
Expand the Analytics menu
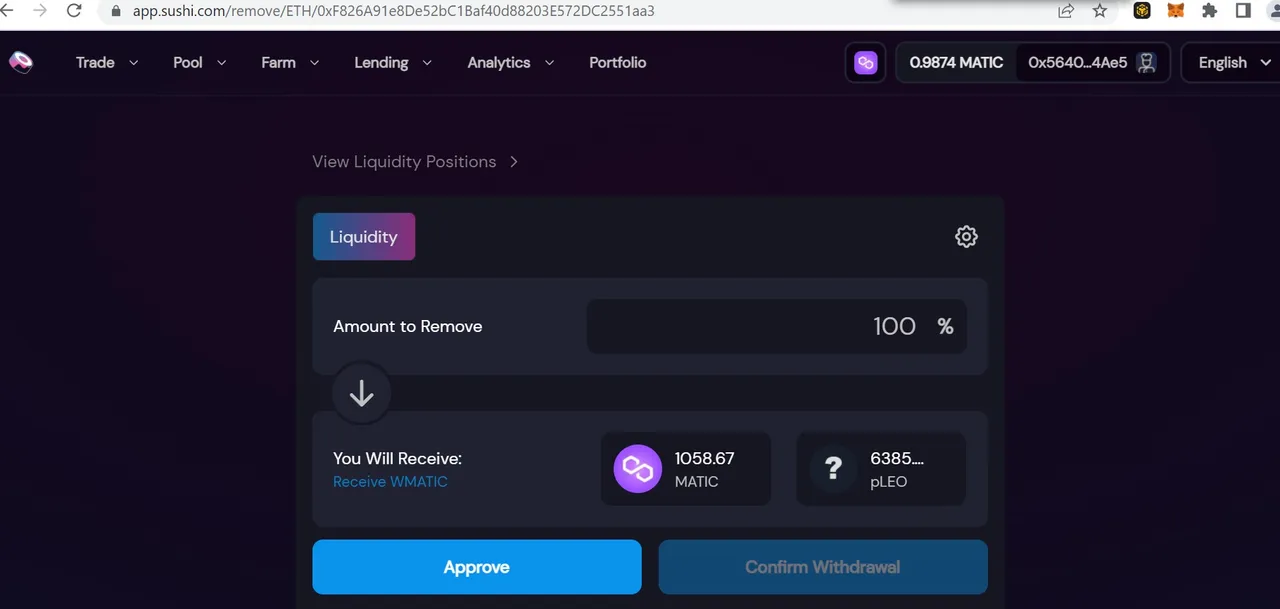pyautogui.click(x=511, y=62)
